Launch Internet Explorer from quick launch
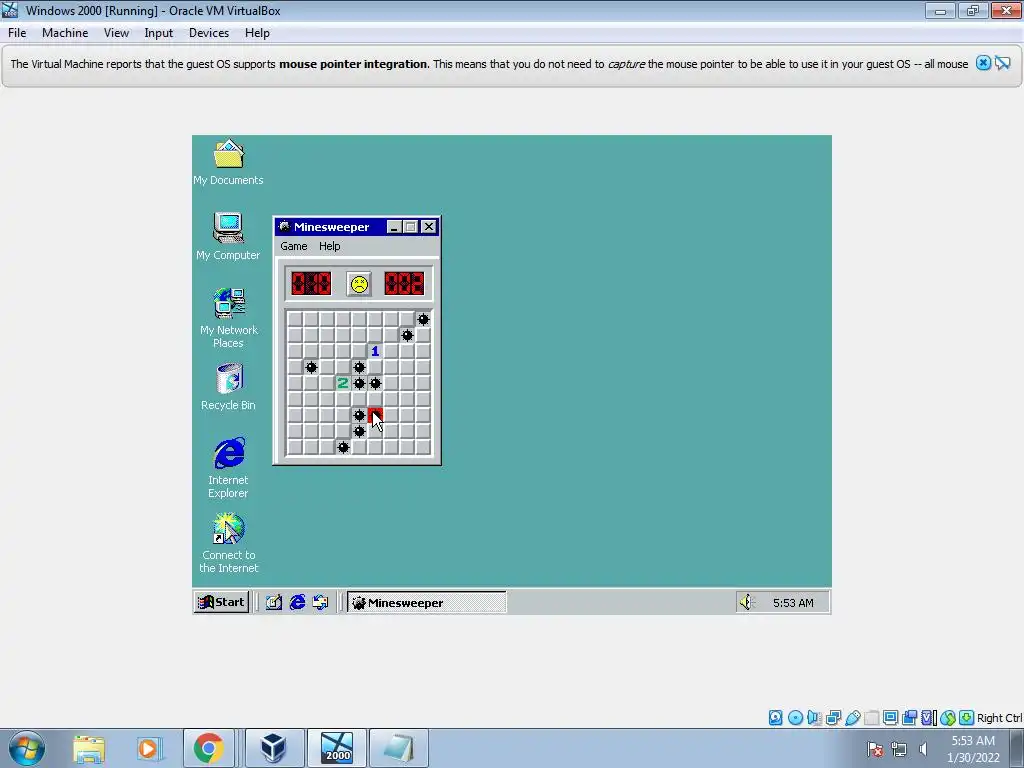Viewport: 1024px width, 768px height. click(x=297, y=602)
